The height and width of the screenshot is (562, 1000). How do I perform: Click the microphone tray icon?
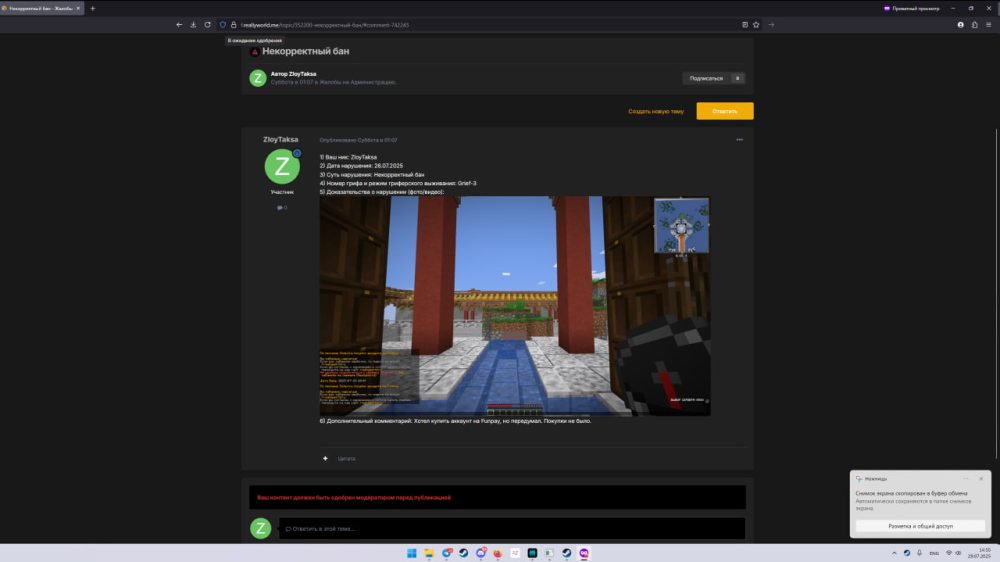(x=920, y=553)
